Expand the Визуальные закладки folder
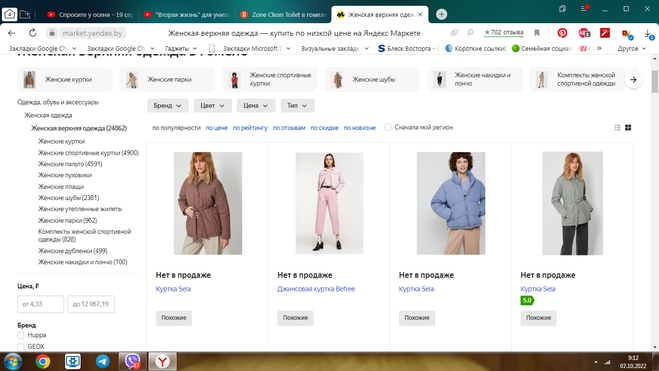The height and width of the screenshot is (371, 659). [335, 48]
